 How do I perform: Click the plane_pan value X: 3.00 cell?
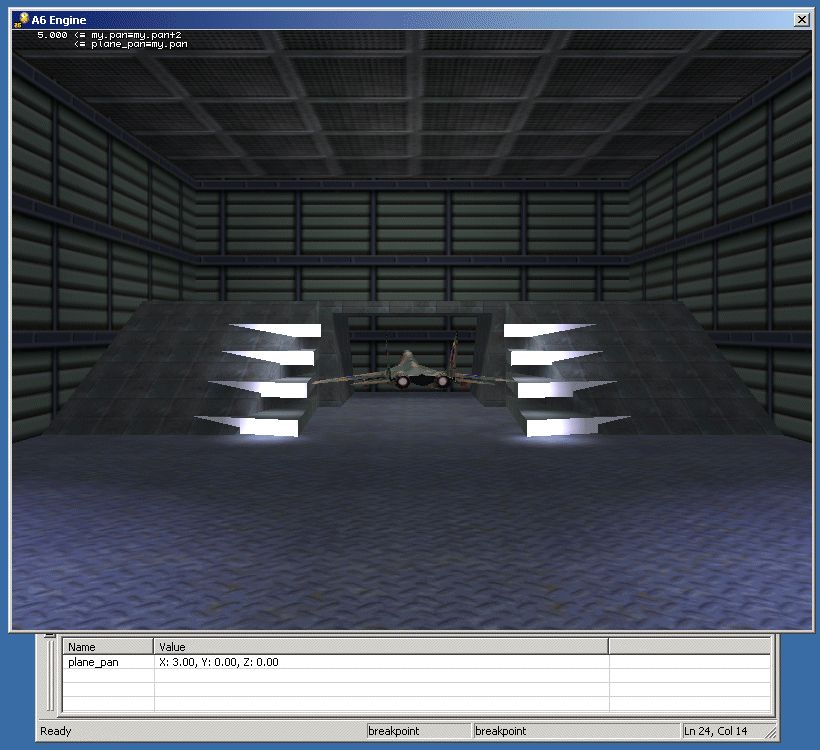(x=219, y=662)
